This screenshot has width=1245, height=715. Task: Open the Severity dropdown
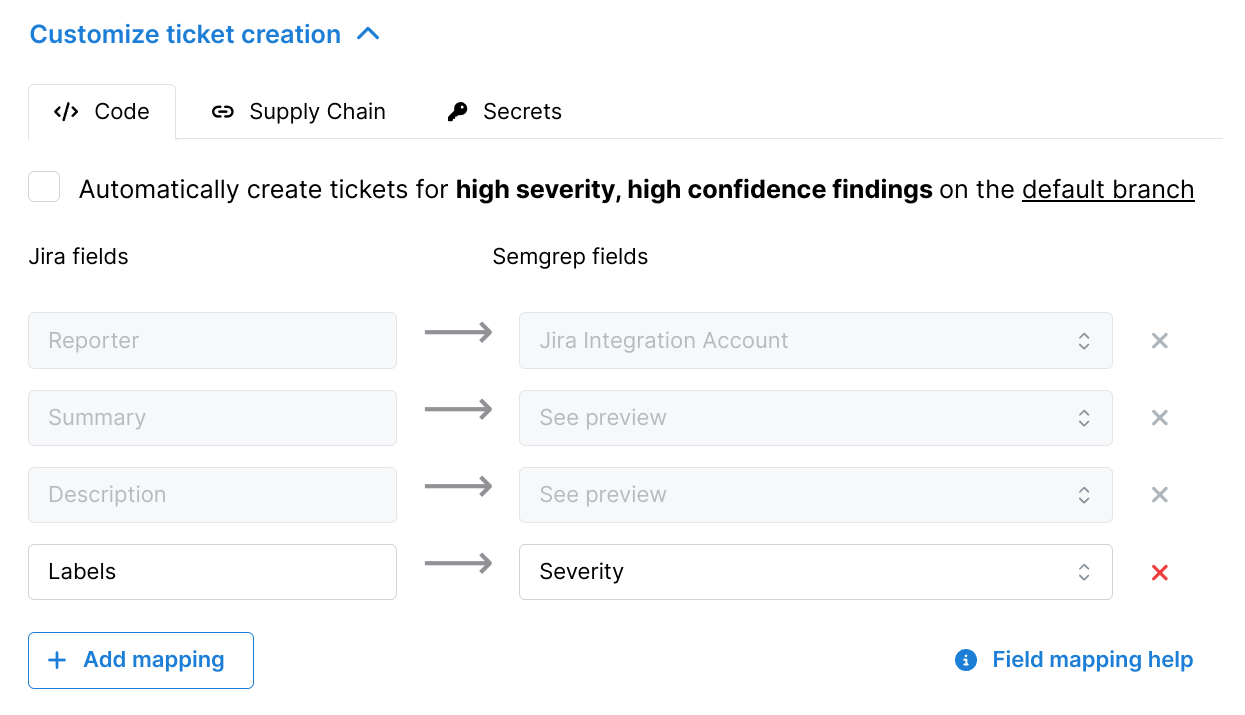click(1083, 571)
